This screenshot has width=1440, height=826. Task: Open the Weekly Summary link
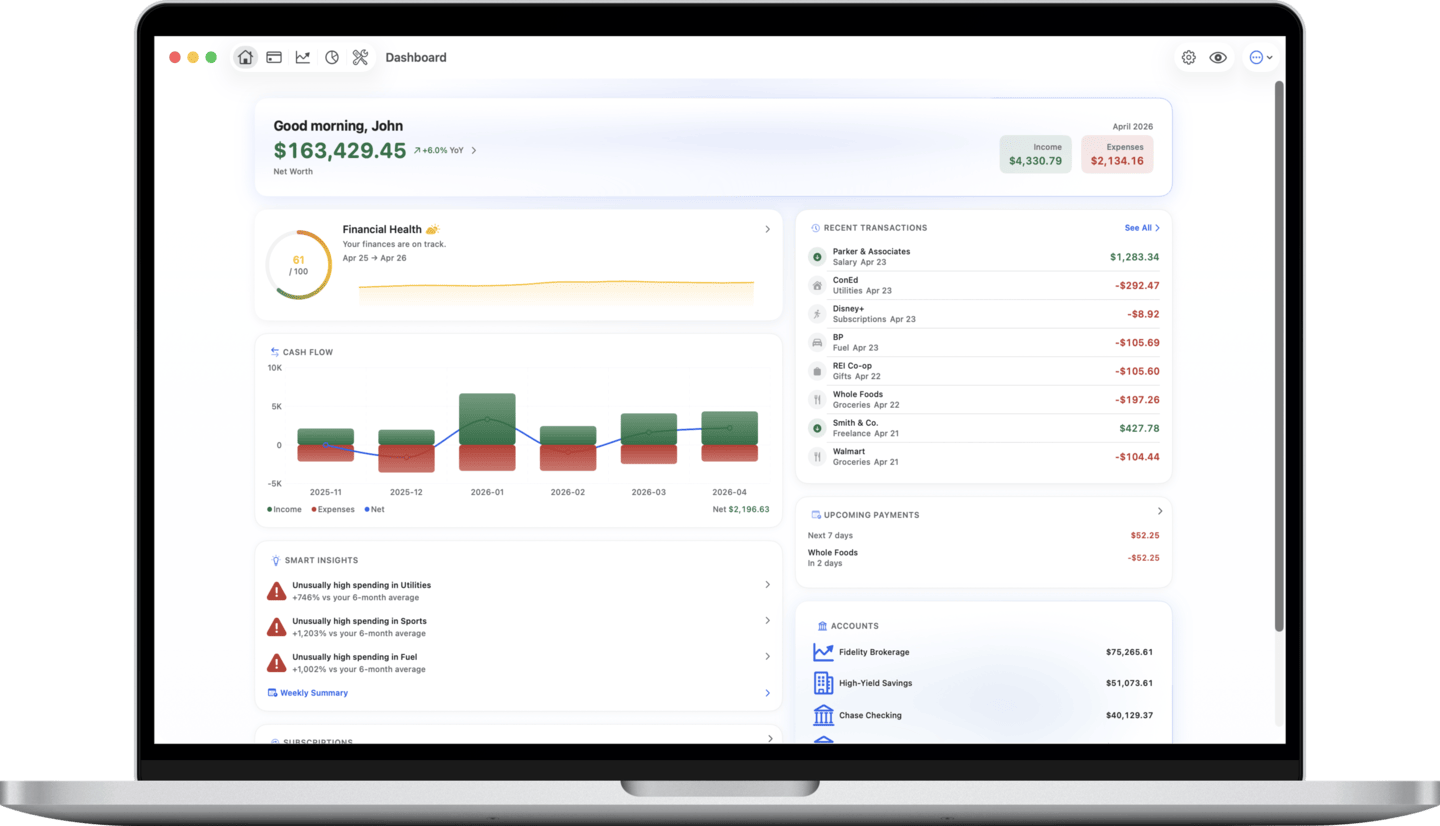pyautogui.click(x=314, y=693)
